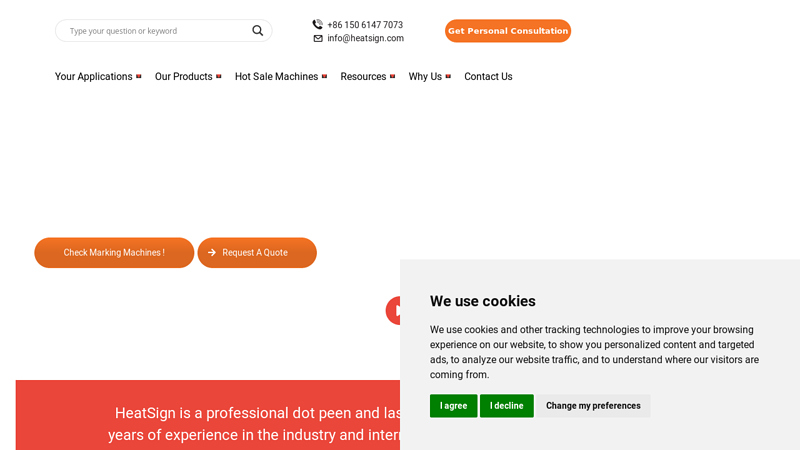This screenshot has height=450, width=800.
Task: Expand the Hot Sale Machines dropdown indicator
Action: [x=324, y=77]
